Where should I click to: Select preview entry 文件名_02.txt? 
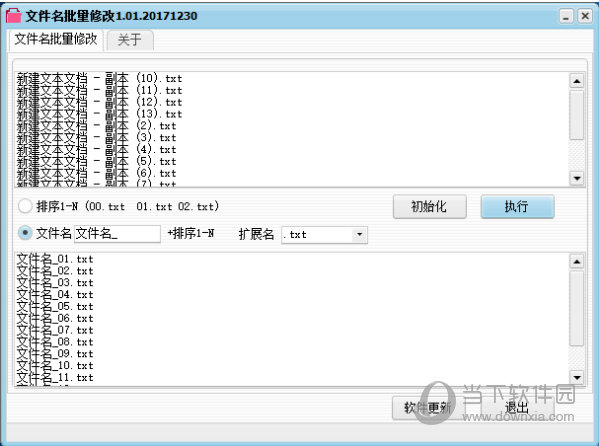[x=55, y=271]
